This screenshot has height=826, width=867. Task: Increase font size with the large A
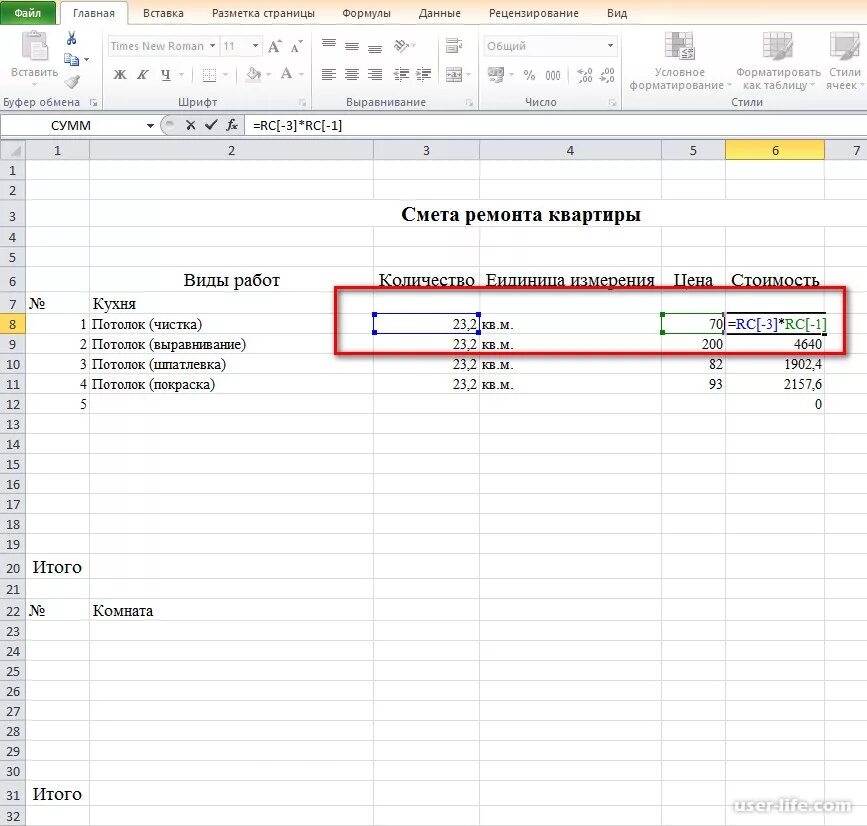pos(275,46)
